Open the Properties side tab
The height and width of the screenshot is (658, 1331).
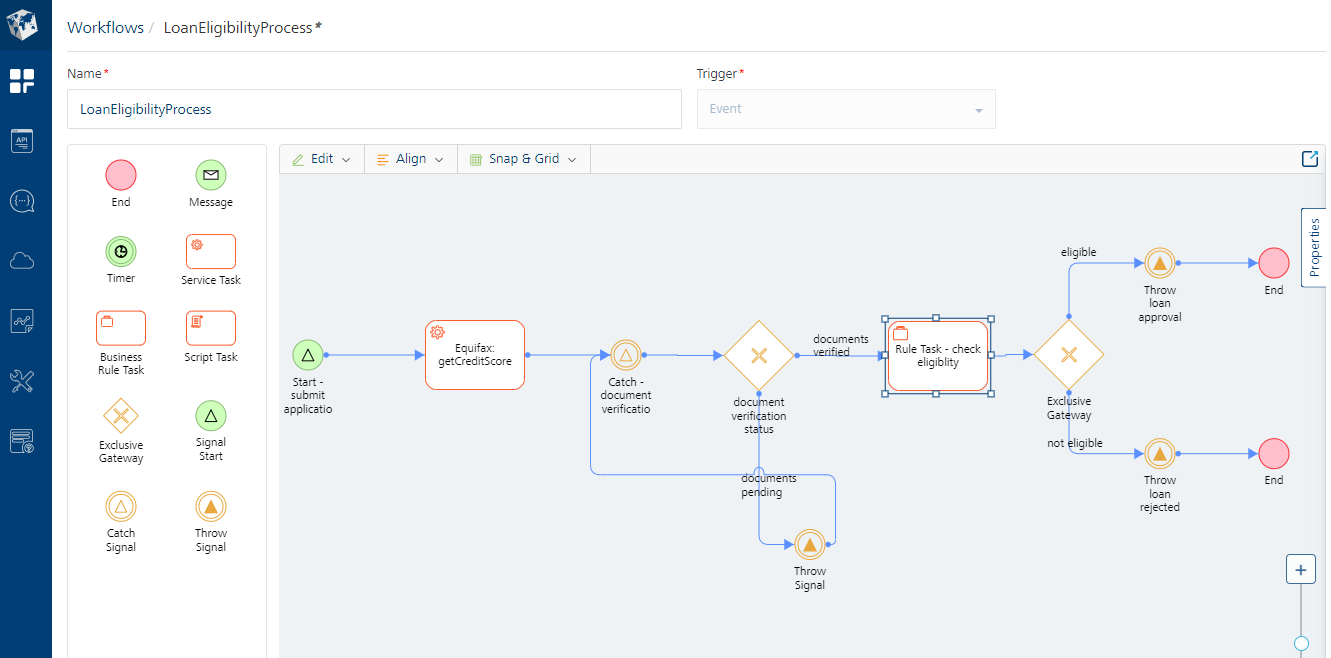click(1314, 247)
